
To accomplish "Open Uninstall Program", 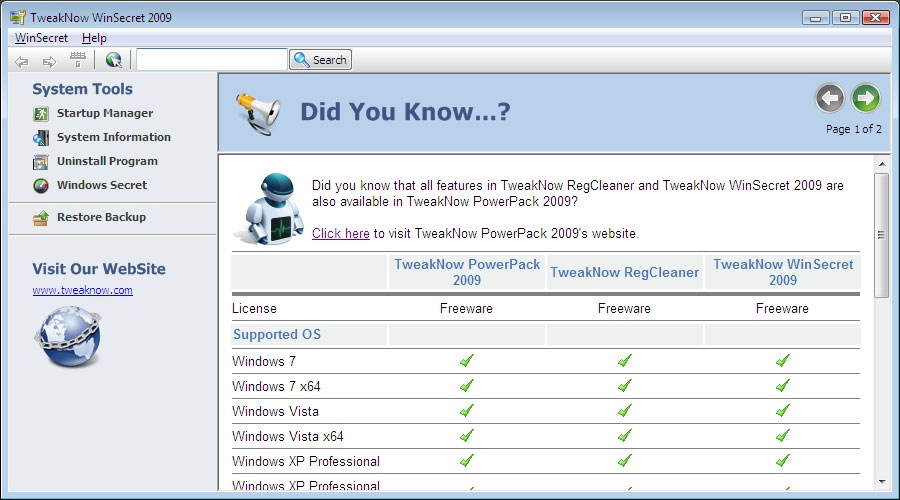I will pos(107,161).
